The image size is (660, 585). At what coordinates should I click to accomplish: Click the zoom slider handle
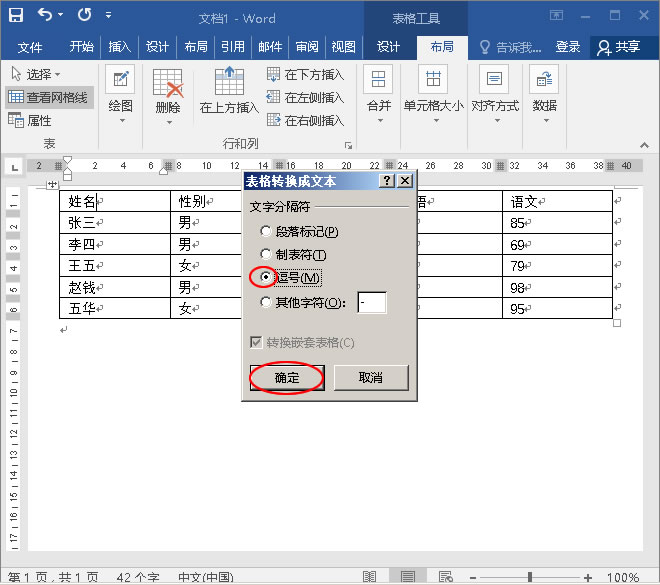(530, 577)
